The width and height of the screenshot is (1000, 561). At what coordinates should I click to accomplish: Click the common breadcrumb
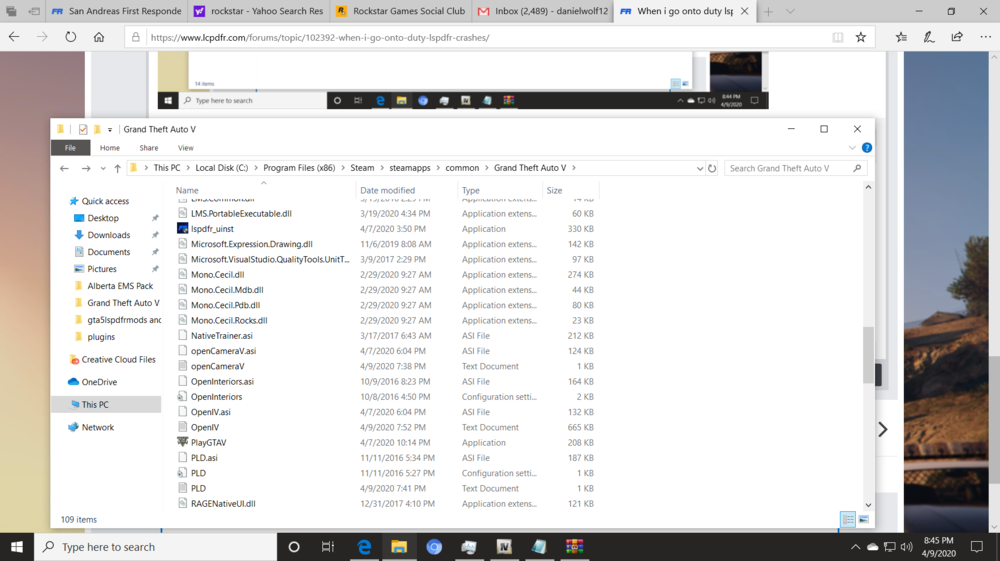point(462,168)
